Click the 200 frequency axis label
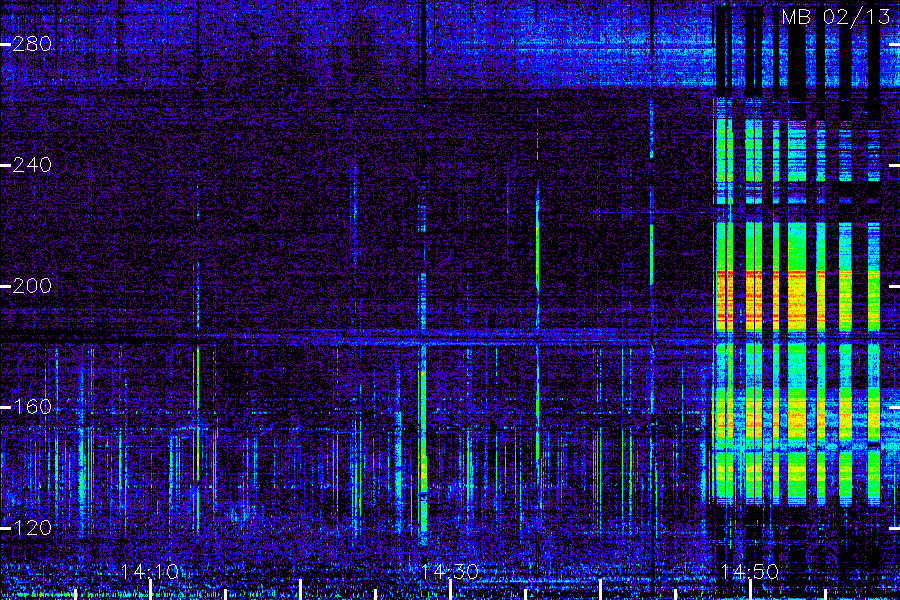Viewport: 900px width, 600px height. point(32,285)
